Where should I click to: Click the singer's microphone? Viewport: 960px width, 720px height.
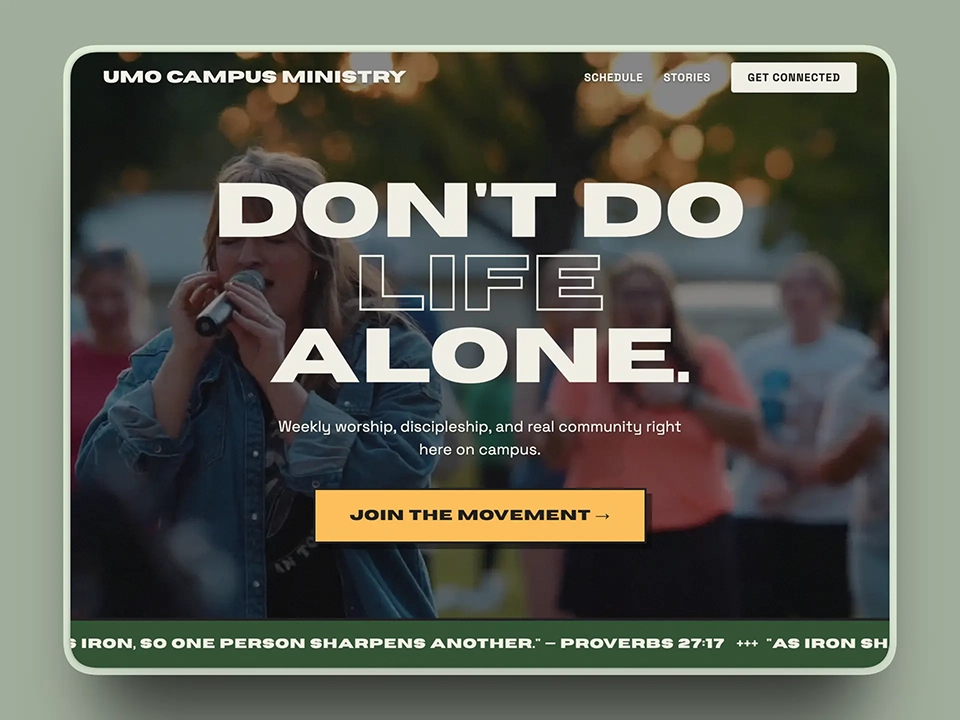[x=228, y=302]
